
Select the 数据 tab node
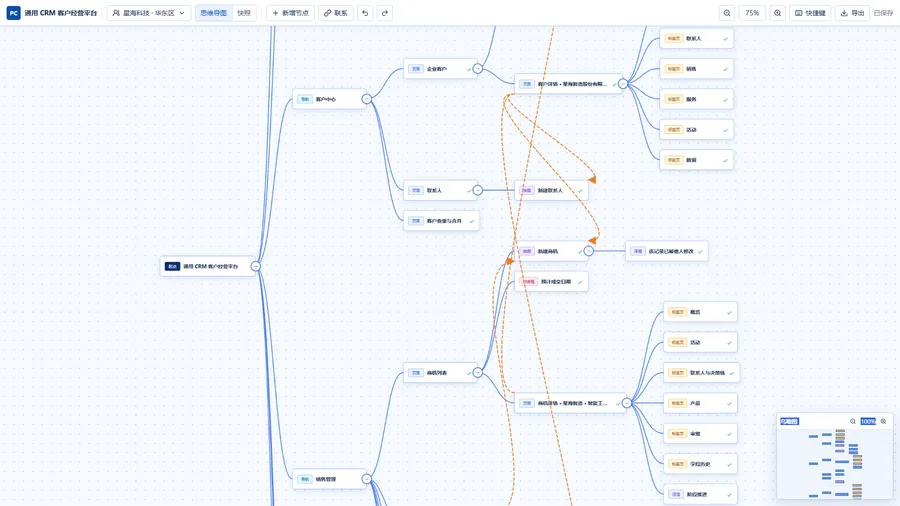(696, 160)
